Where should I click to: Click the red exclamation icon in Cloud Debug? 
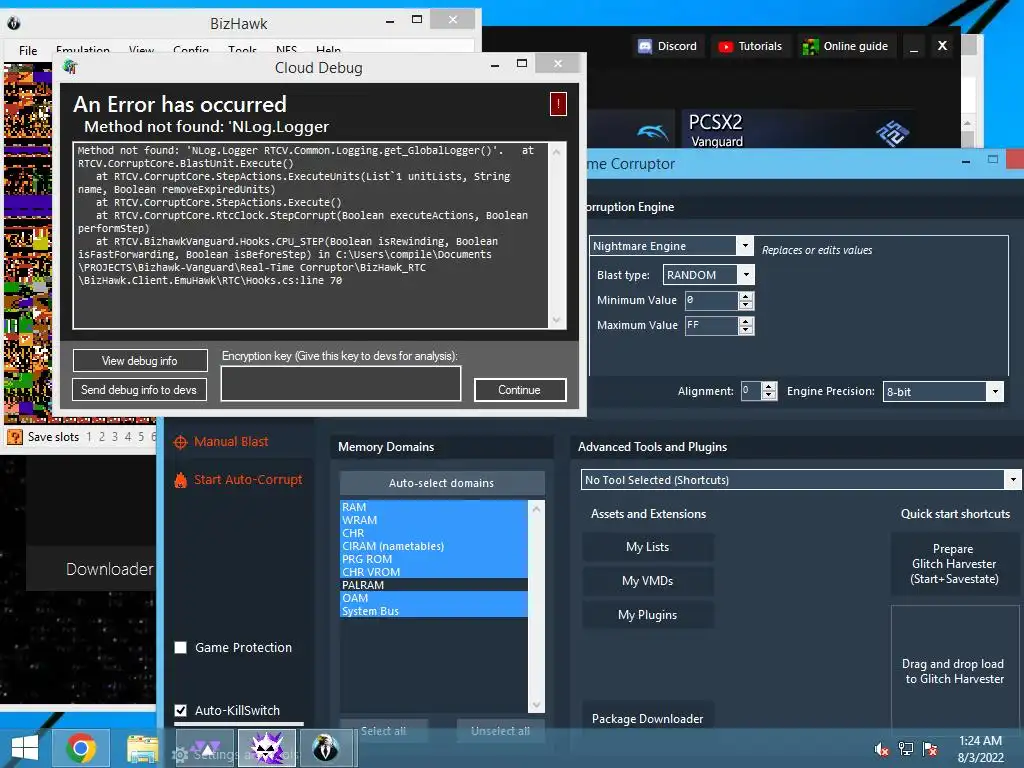click(558, 104)
